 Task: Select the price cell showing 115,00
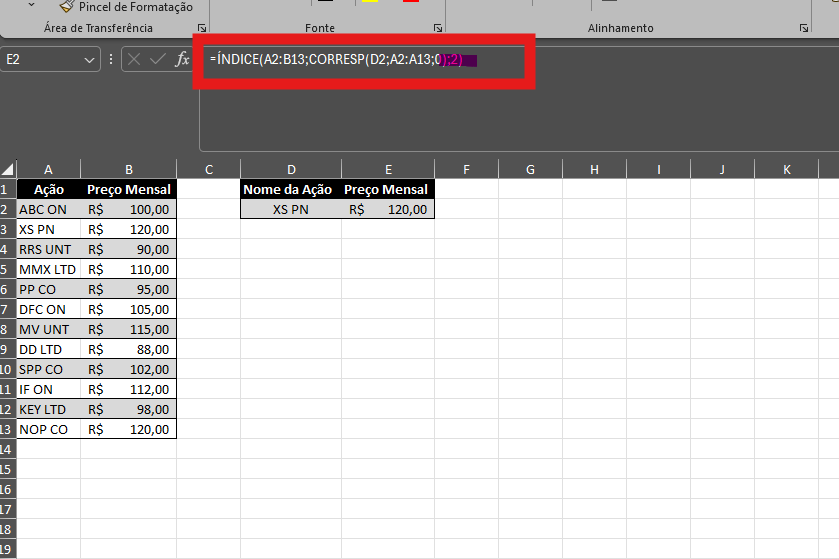pos(128,330)
